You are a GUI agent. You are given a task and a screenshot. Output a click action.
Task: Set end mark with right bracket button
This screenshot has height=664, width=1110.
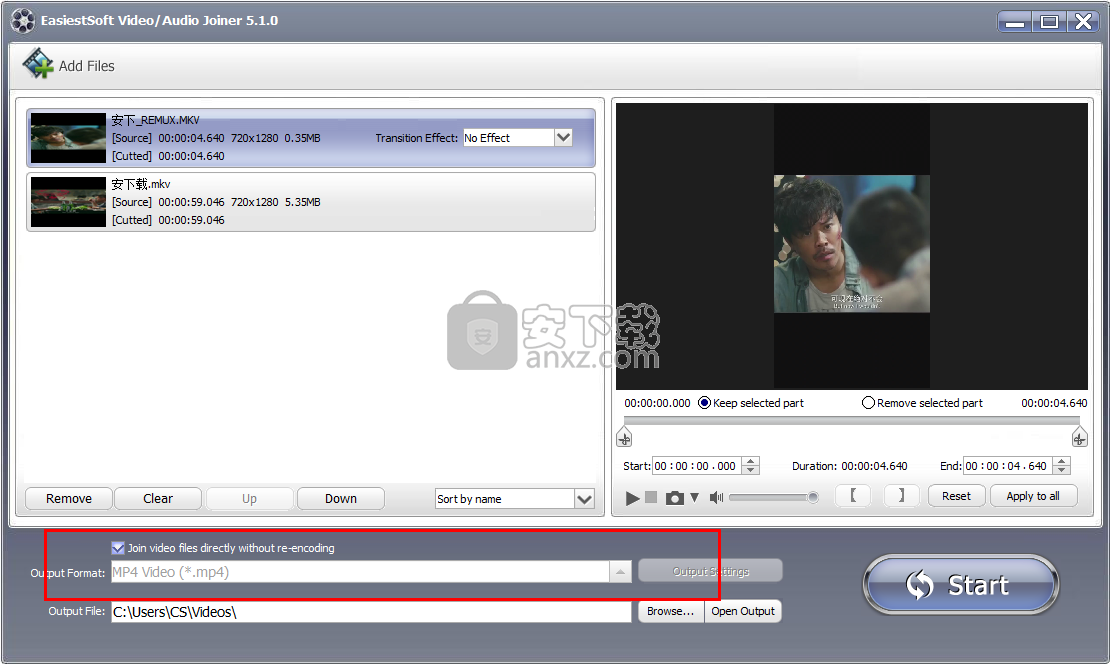[x=901, y=496]
